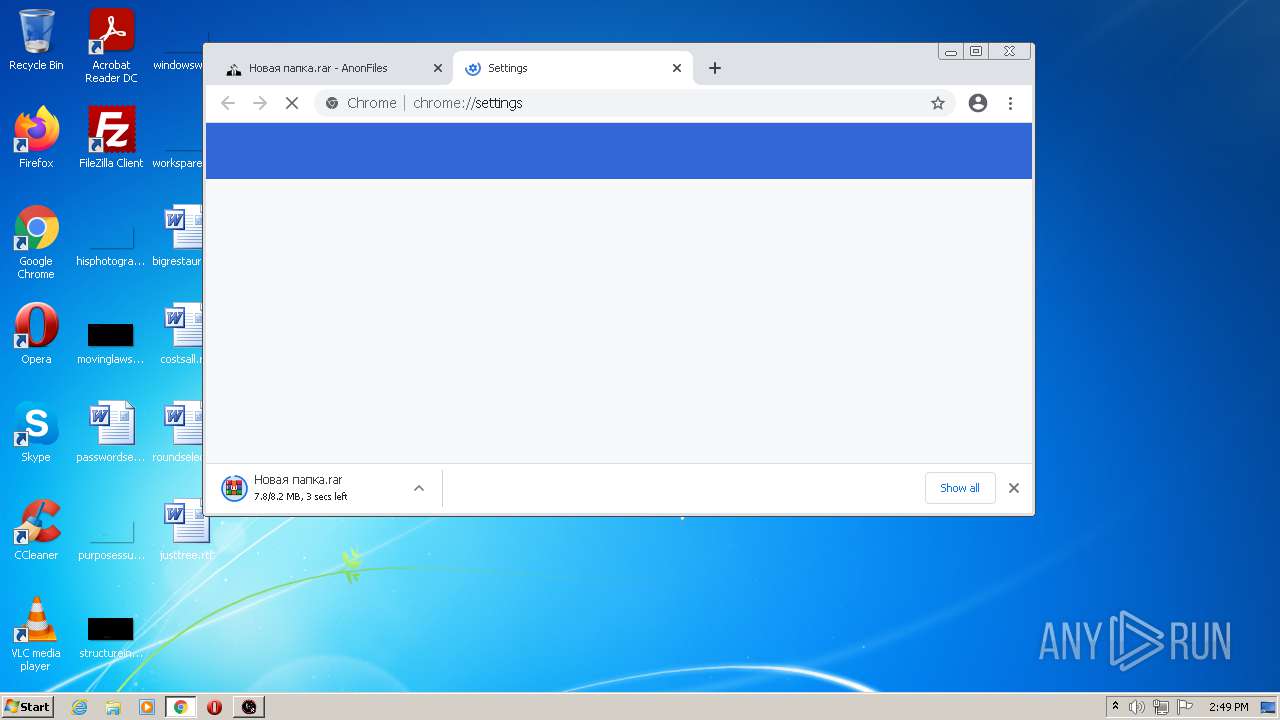Click the volume icon in system tray
Image resolution: width=1280 pixels, height=720 pixels.
(1137, 707)
